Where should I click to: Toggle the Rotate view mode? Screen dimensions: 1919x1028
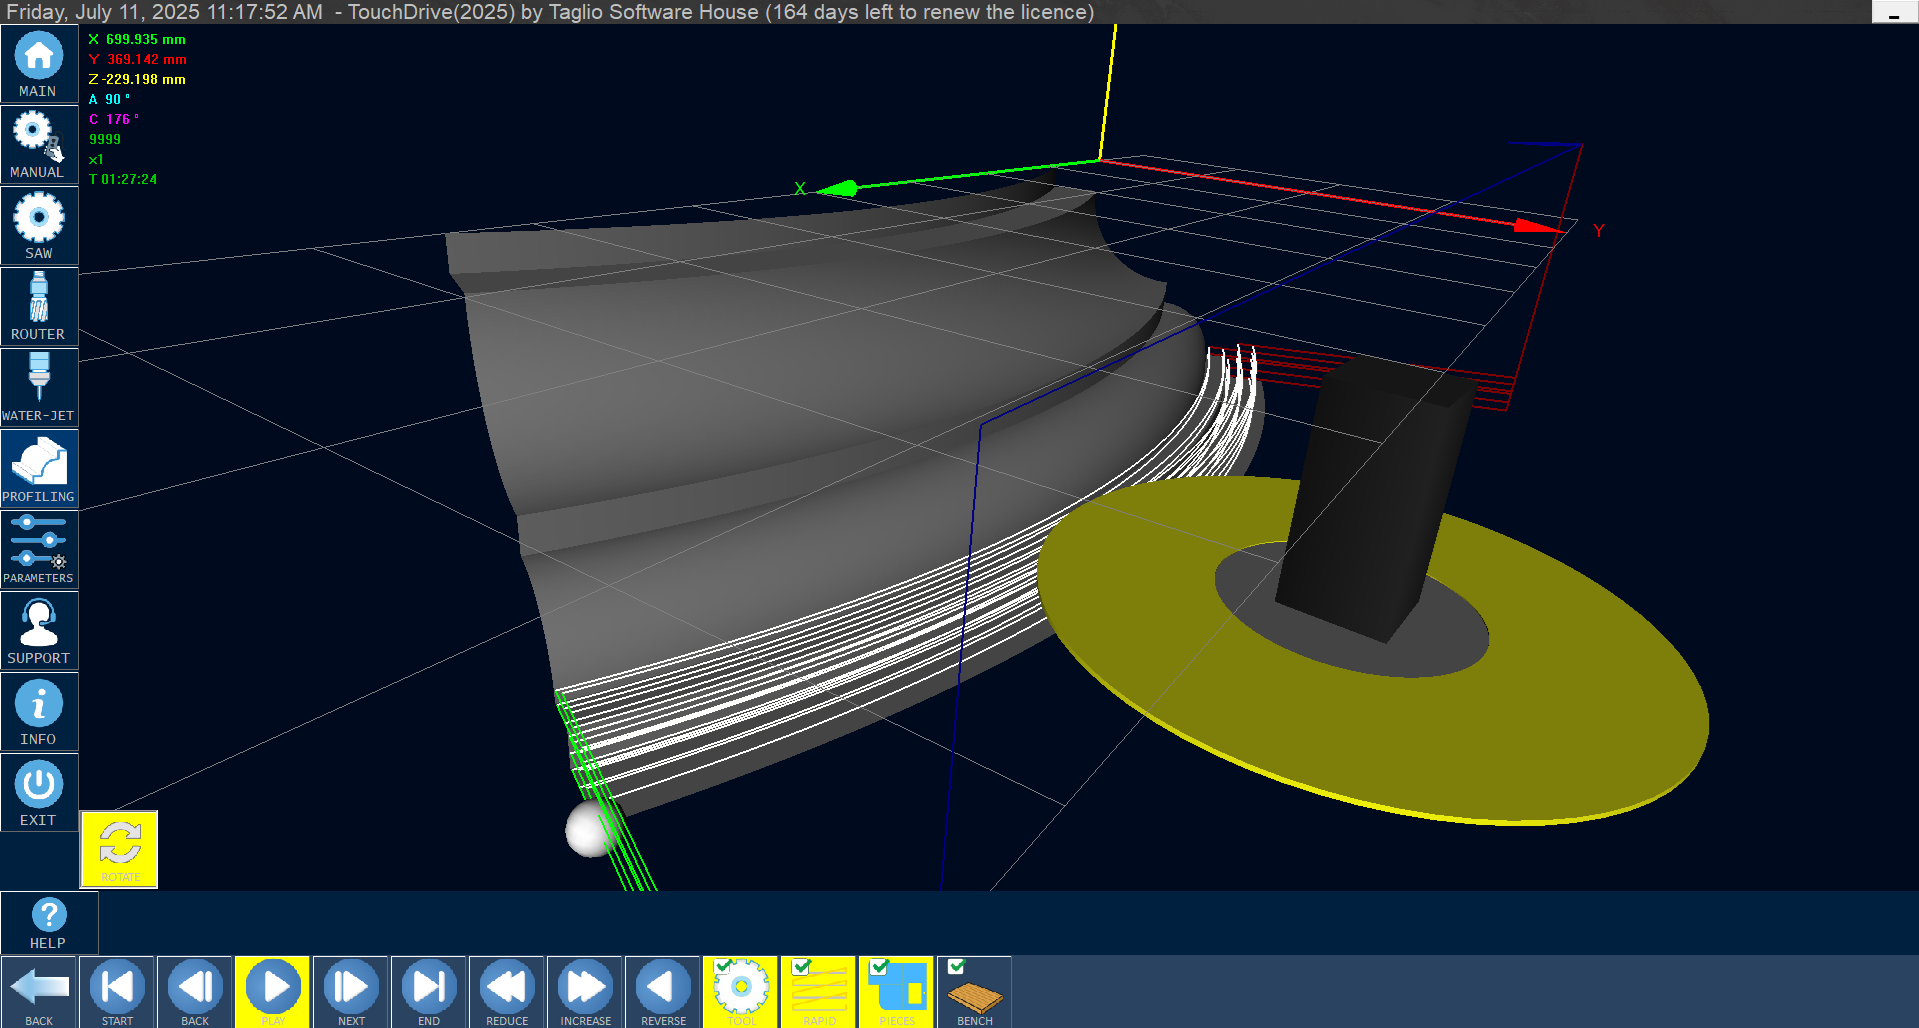pyautogui.click(x=120, y=849)
